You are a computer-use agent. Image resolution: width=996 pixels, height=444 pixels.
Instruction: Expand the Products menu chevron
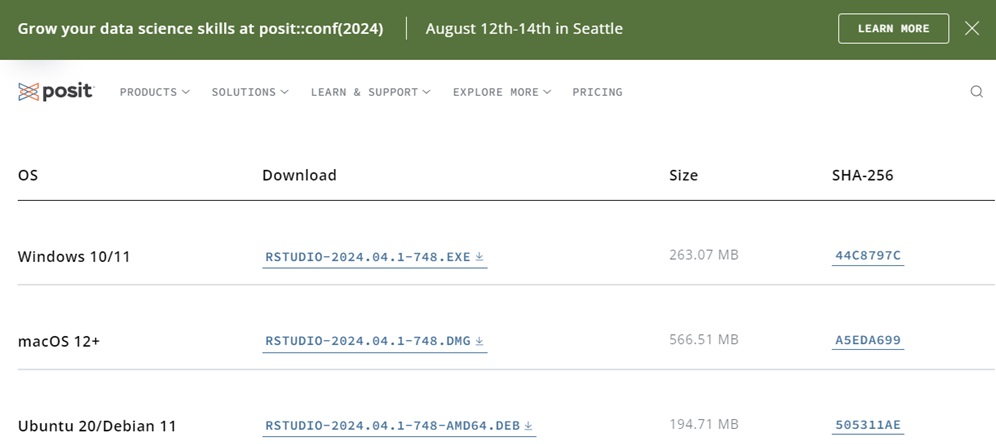point(185,92)
